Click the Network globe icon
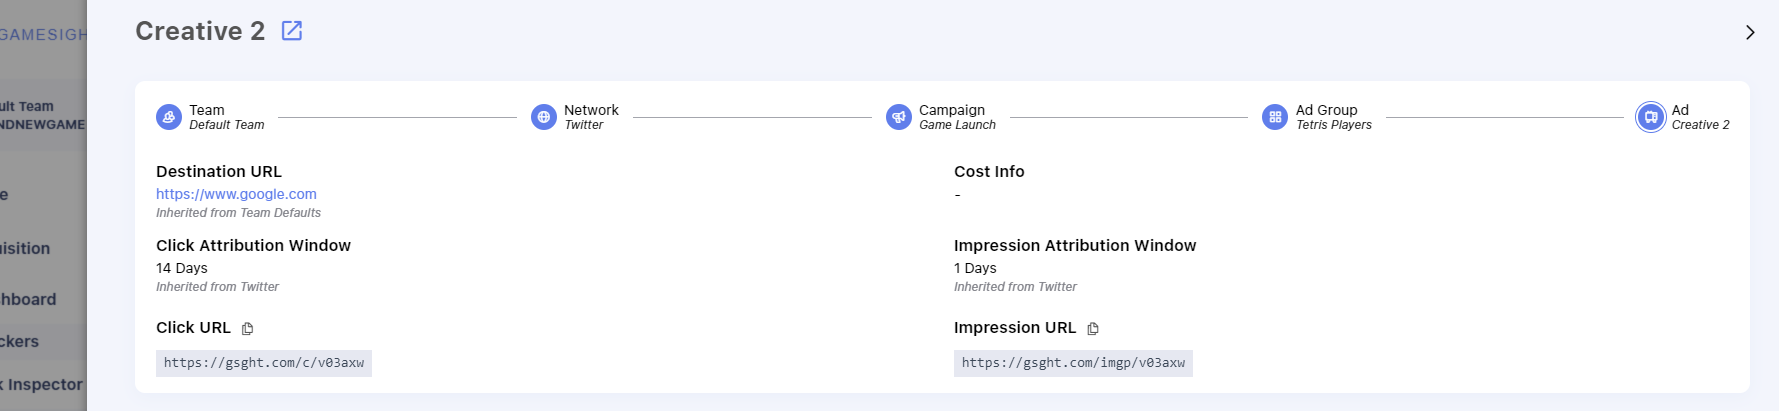 543,117
